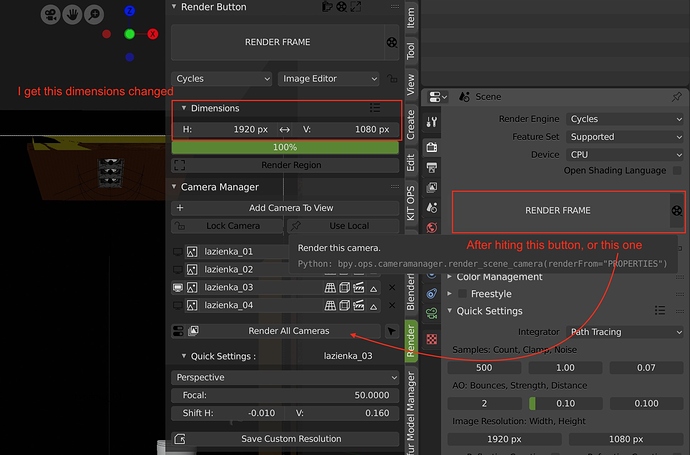Collapse the Dimensions subpanel
Image resolution: width=690 pixels, height=455 pixels.
click(x=184, y=108)
